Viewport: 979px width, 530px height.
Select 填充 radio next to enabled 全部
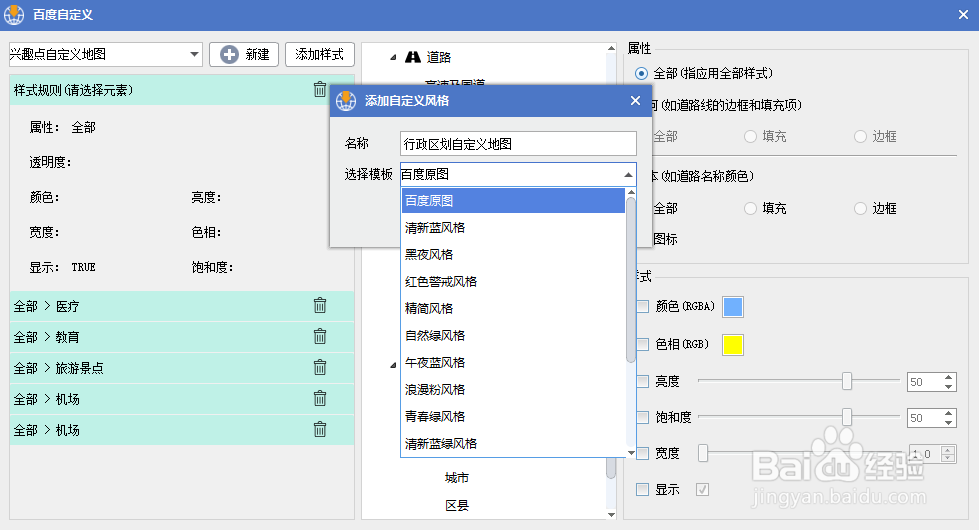pos(750,209)
